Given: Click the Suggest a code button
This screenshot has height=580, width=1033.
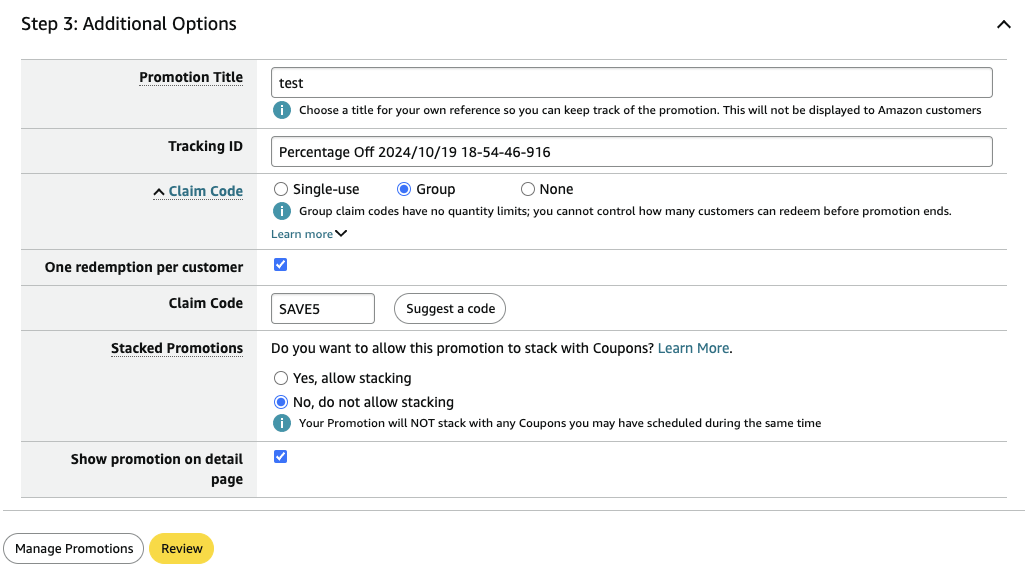Looking at the screenshot, I should (450, 309).
